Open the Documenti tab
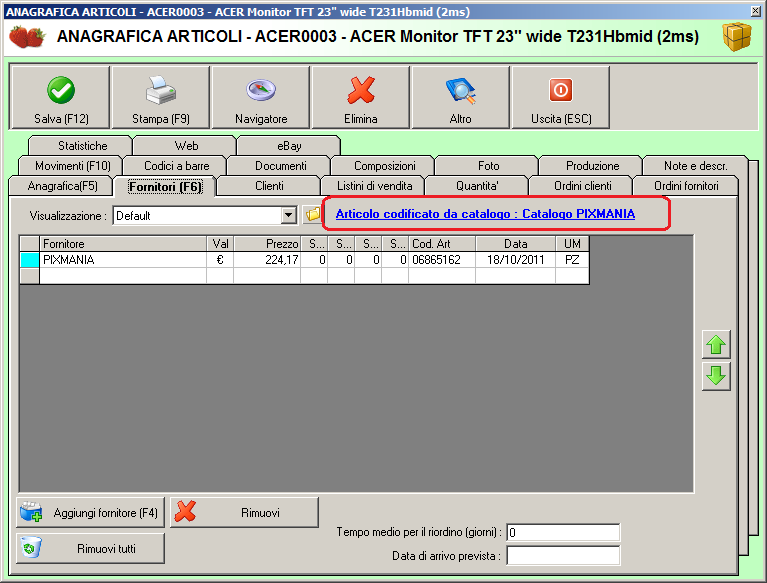The height and width of the screenshot is (583, 767). (280, 166)
